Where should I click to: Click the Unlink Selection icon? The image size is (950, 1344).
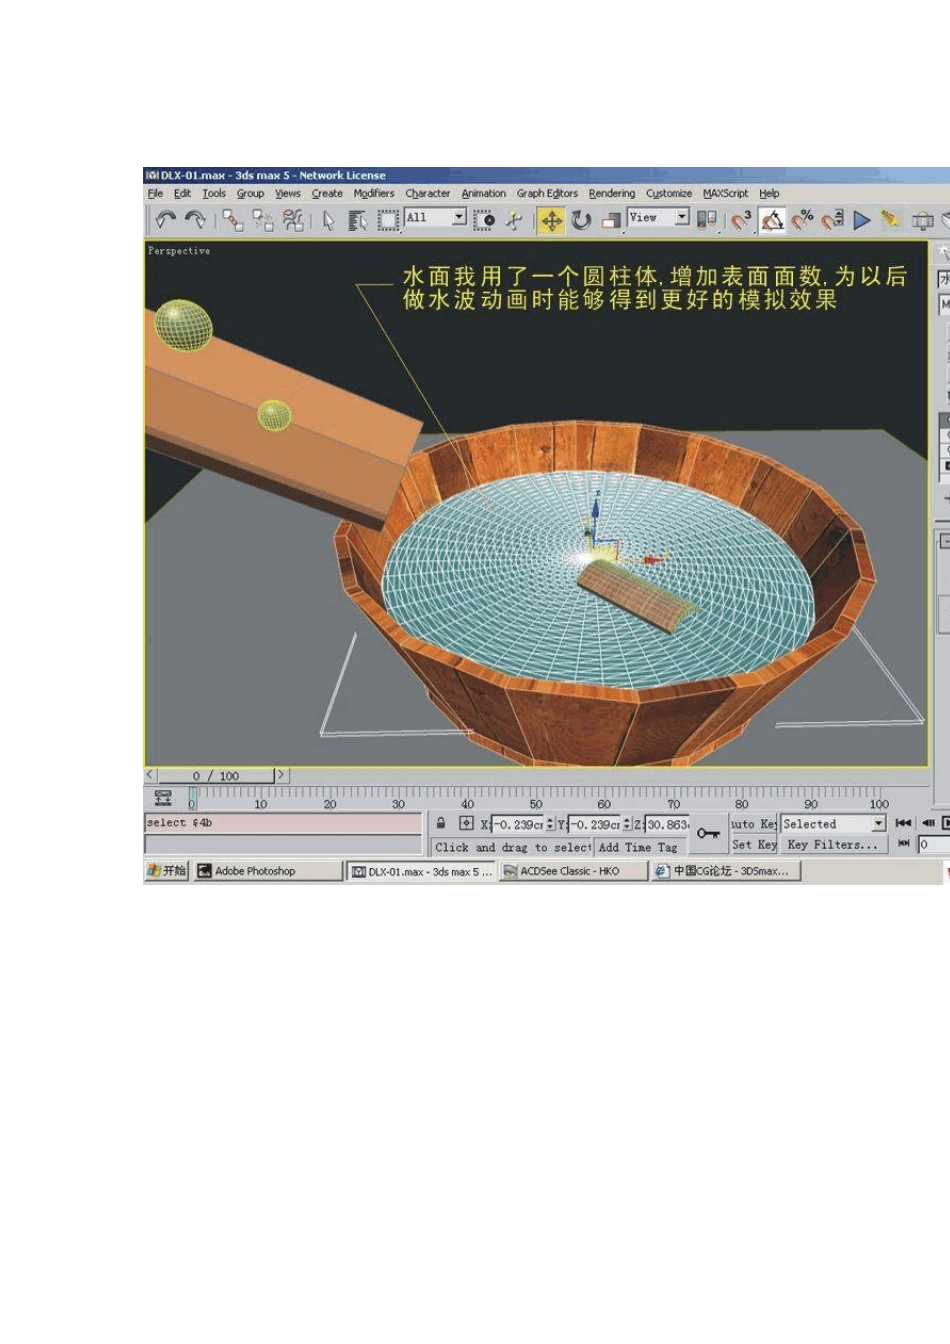click(263, 220)
